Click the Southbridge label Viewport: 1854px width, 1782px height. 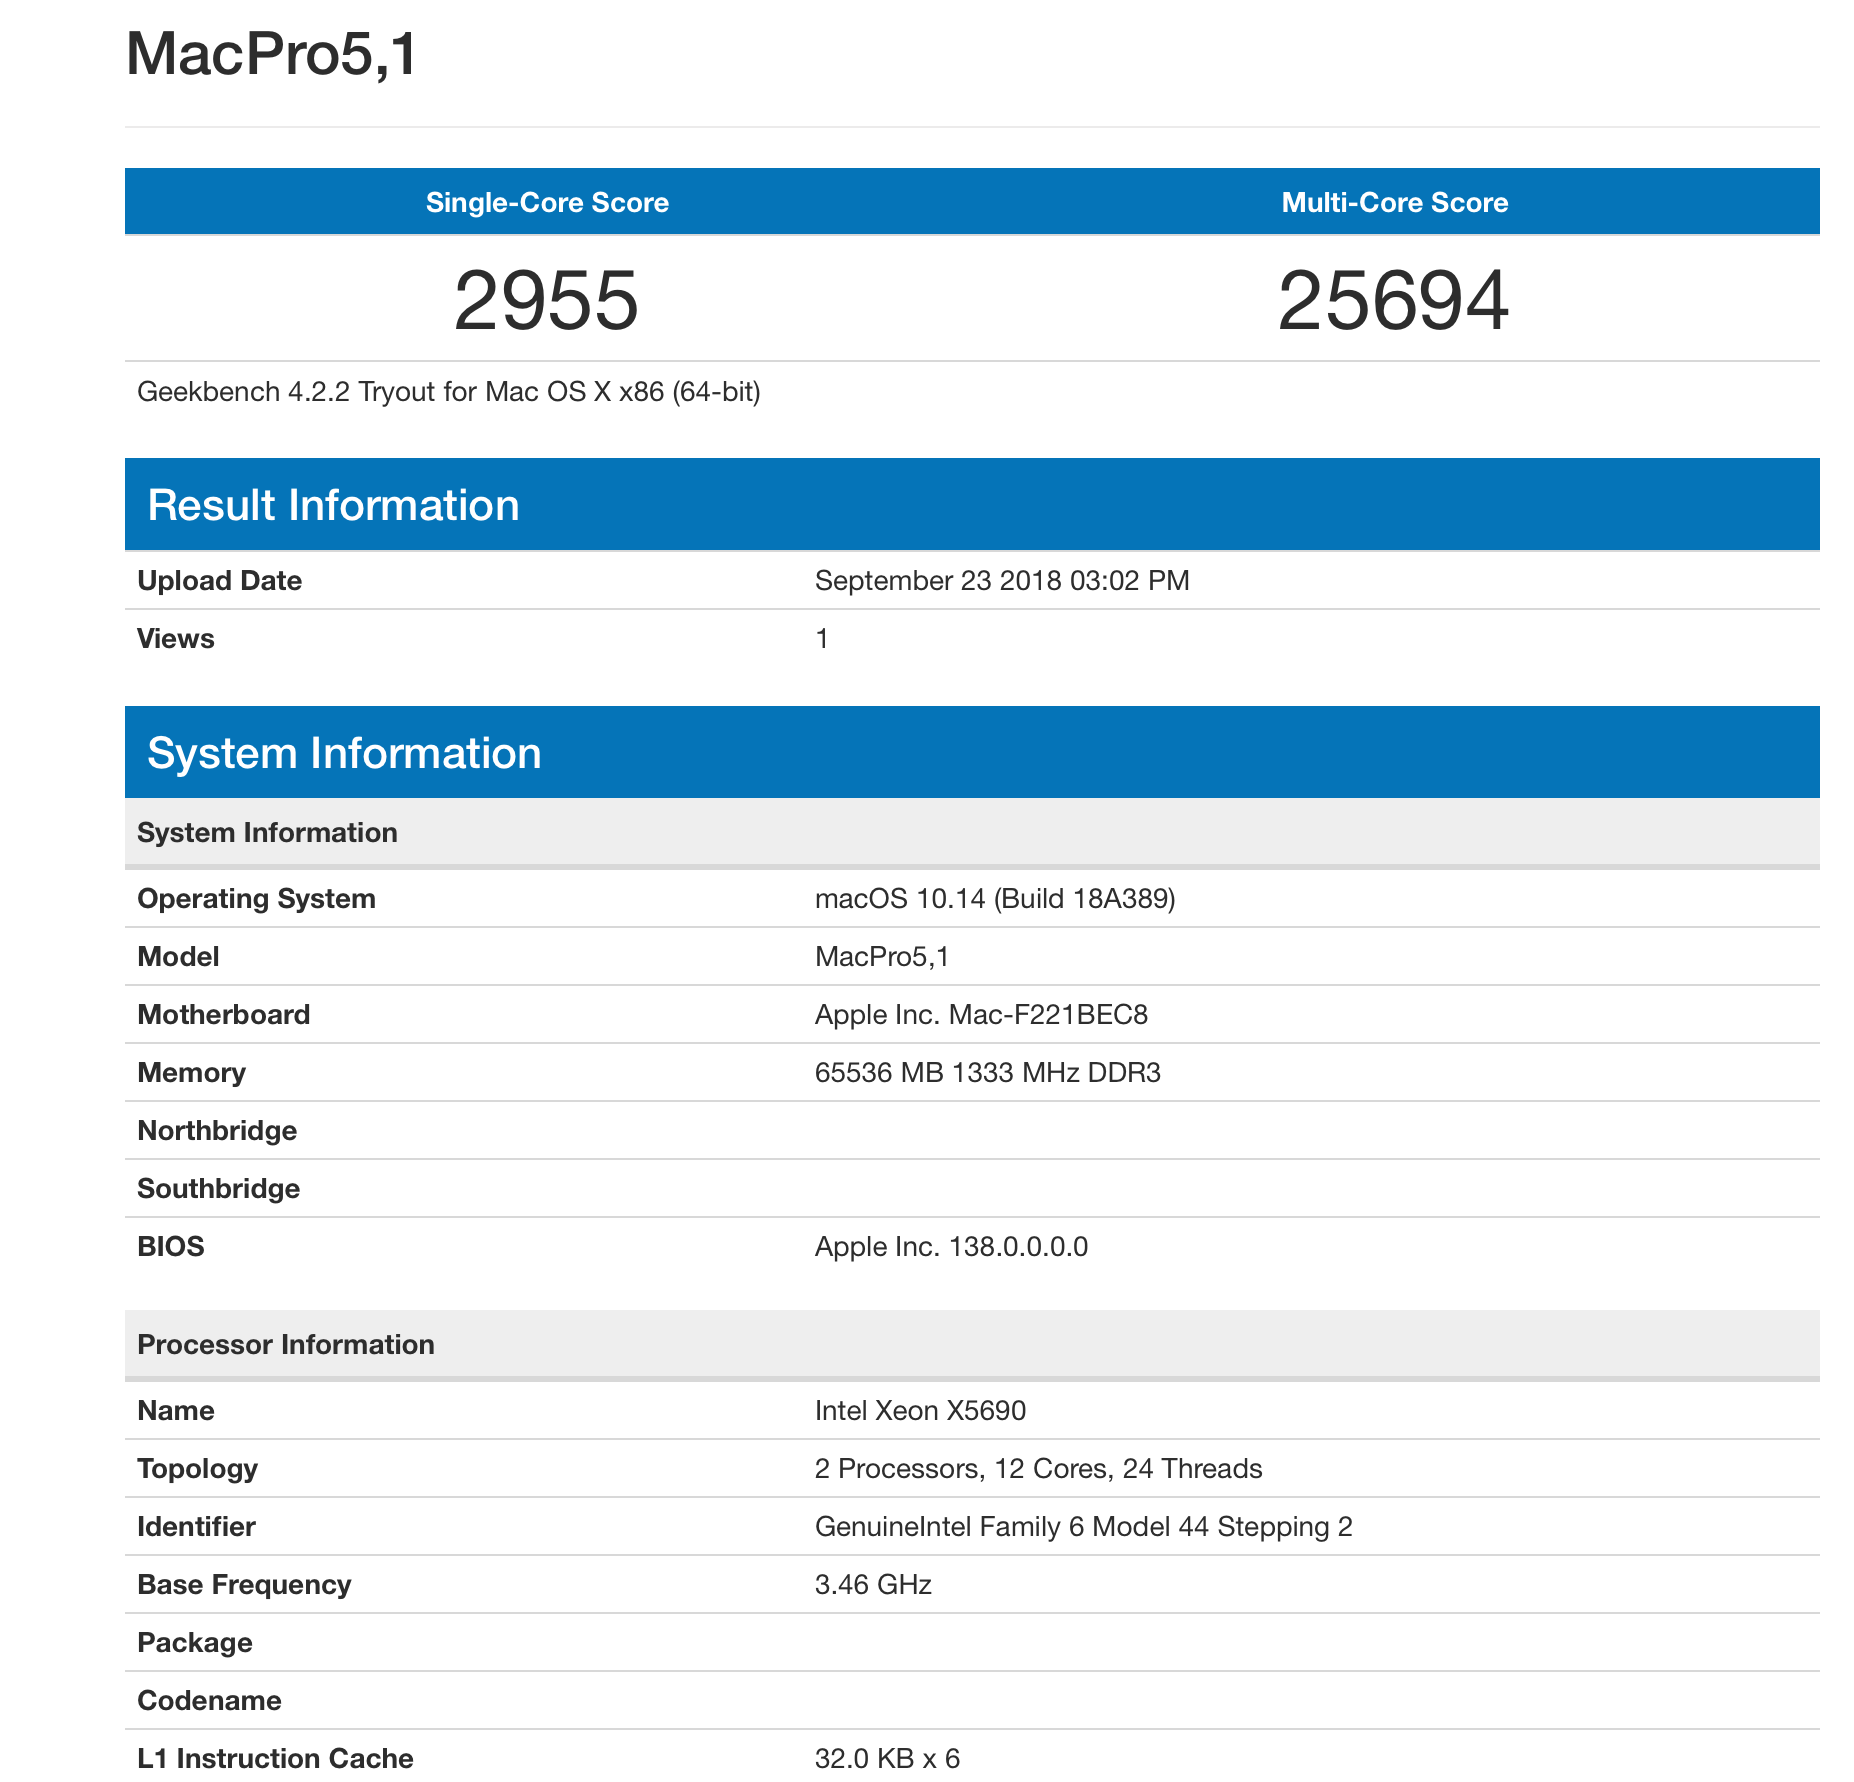point(218,1189)
